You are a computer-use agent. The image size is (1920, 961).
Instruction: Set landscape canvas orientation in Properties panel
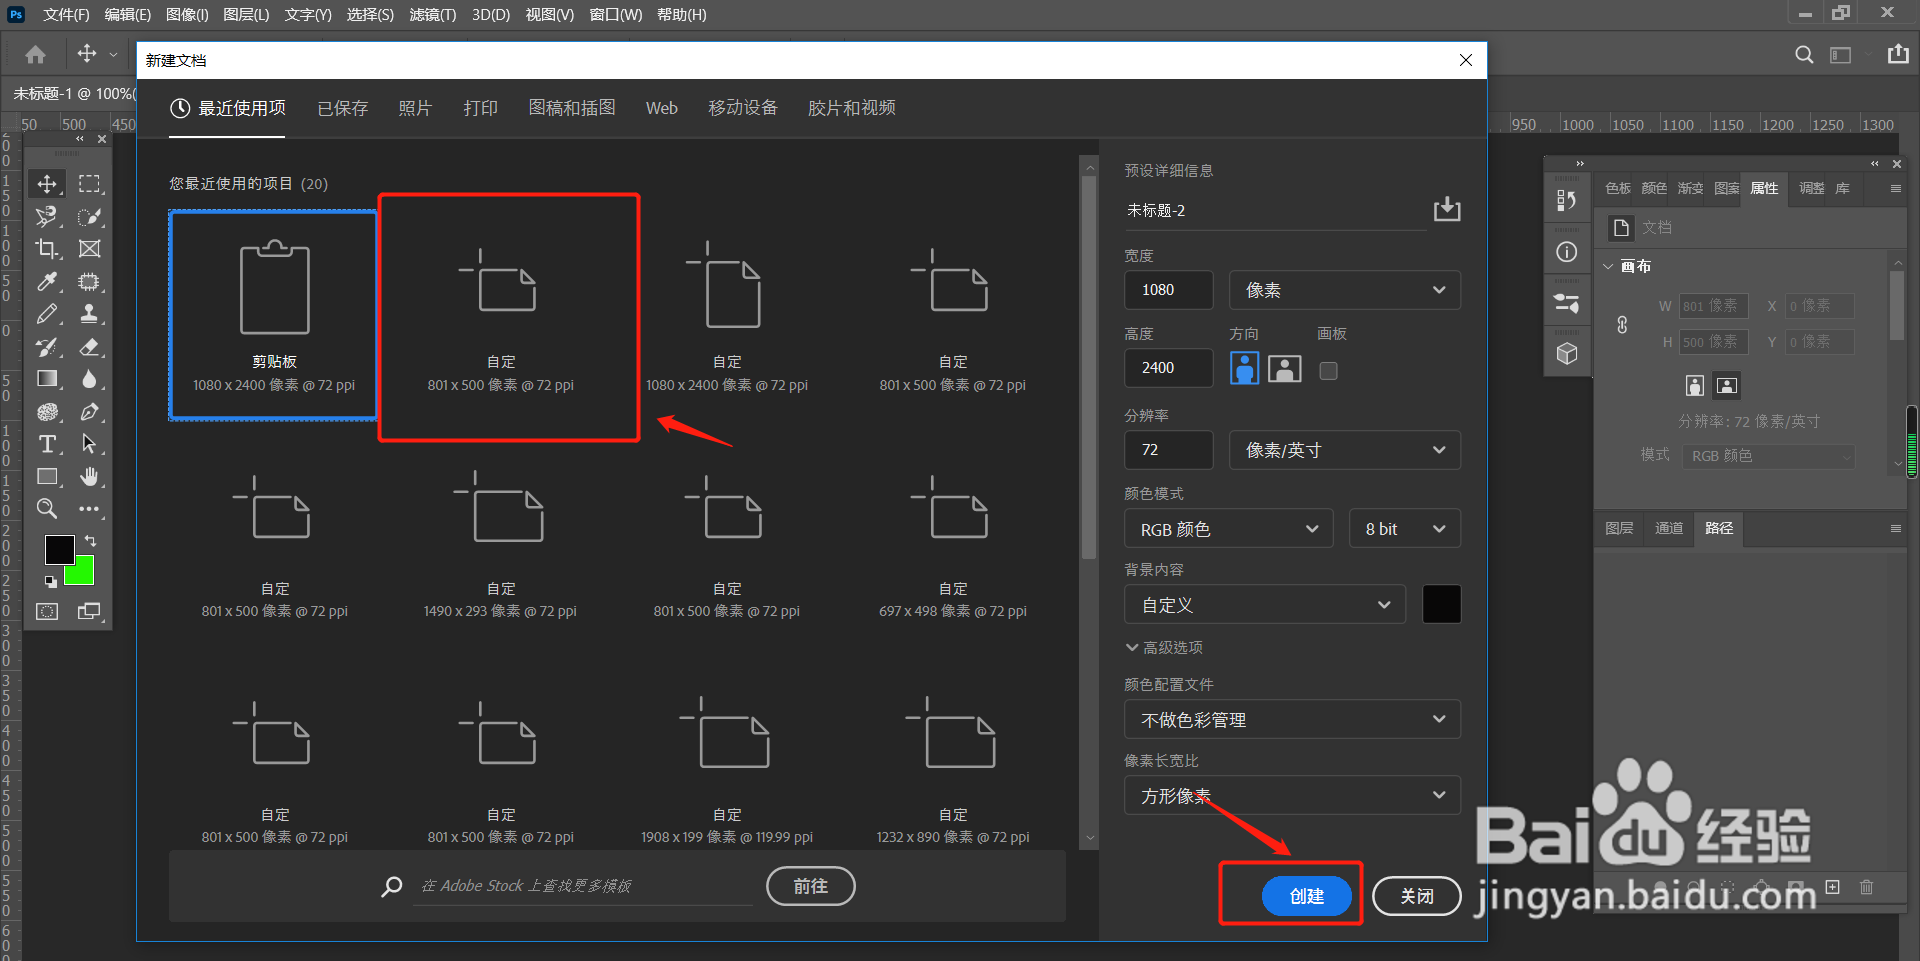pos(1727,386)
